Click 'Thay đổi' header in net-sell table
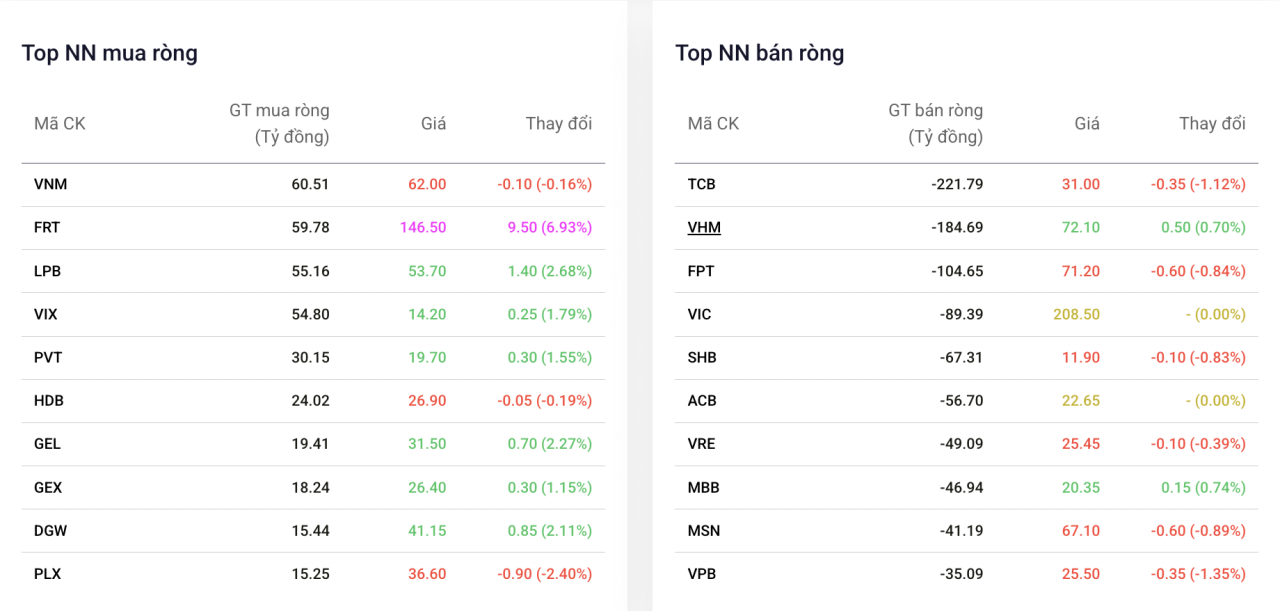 [x=1212, y=123]
